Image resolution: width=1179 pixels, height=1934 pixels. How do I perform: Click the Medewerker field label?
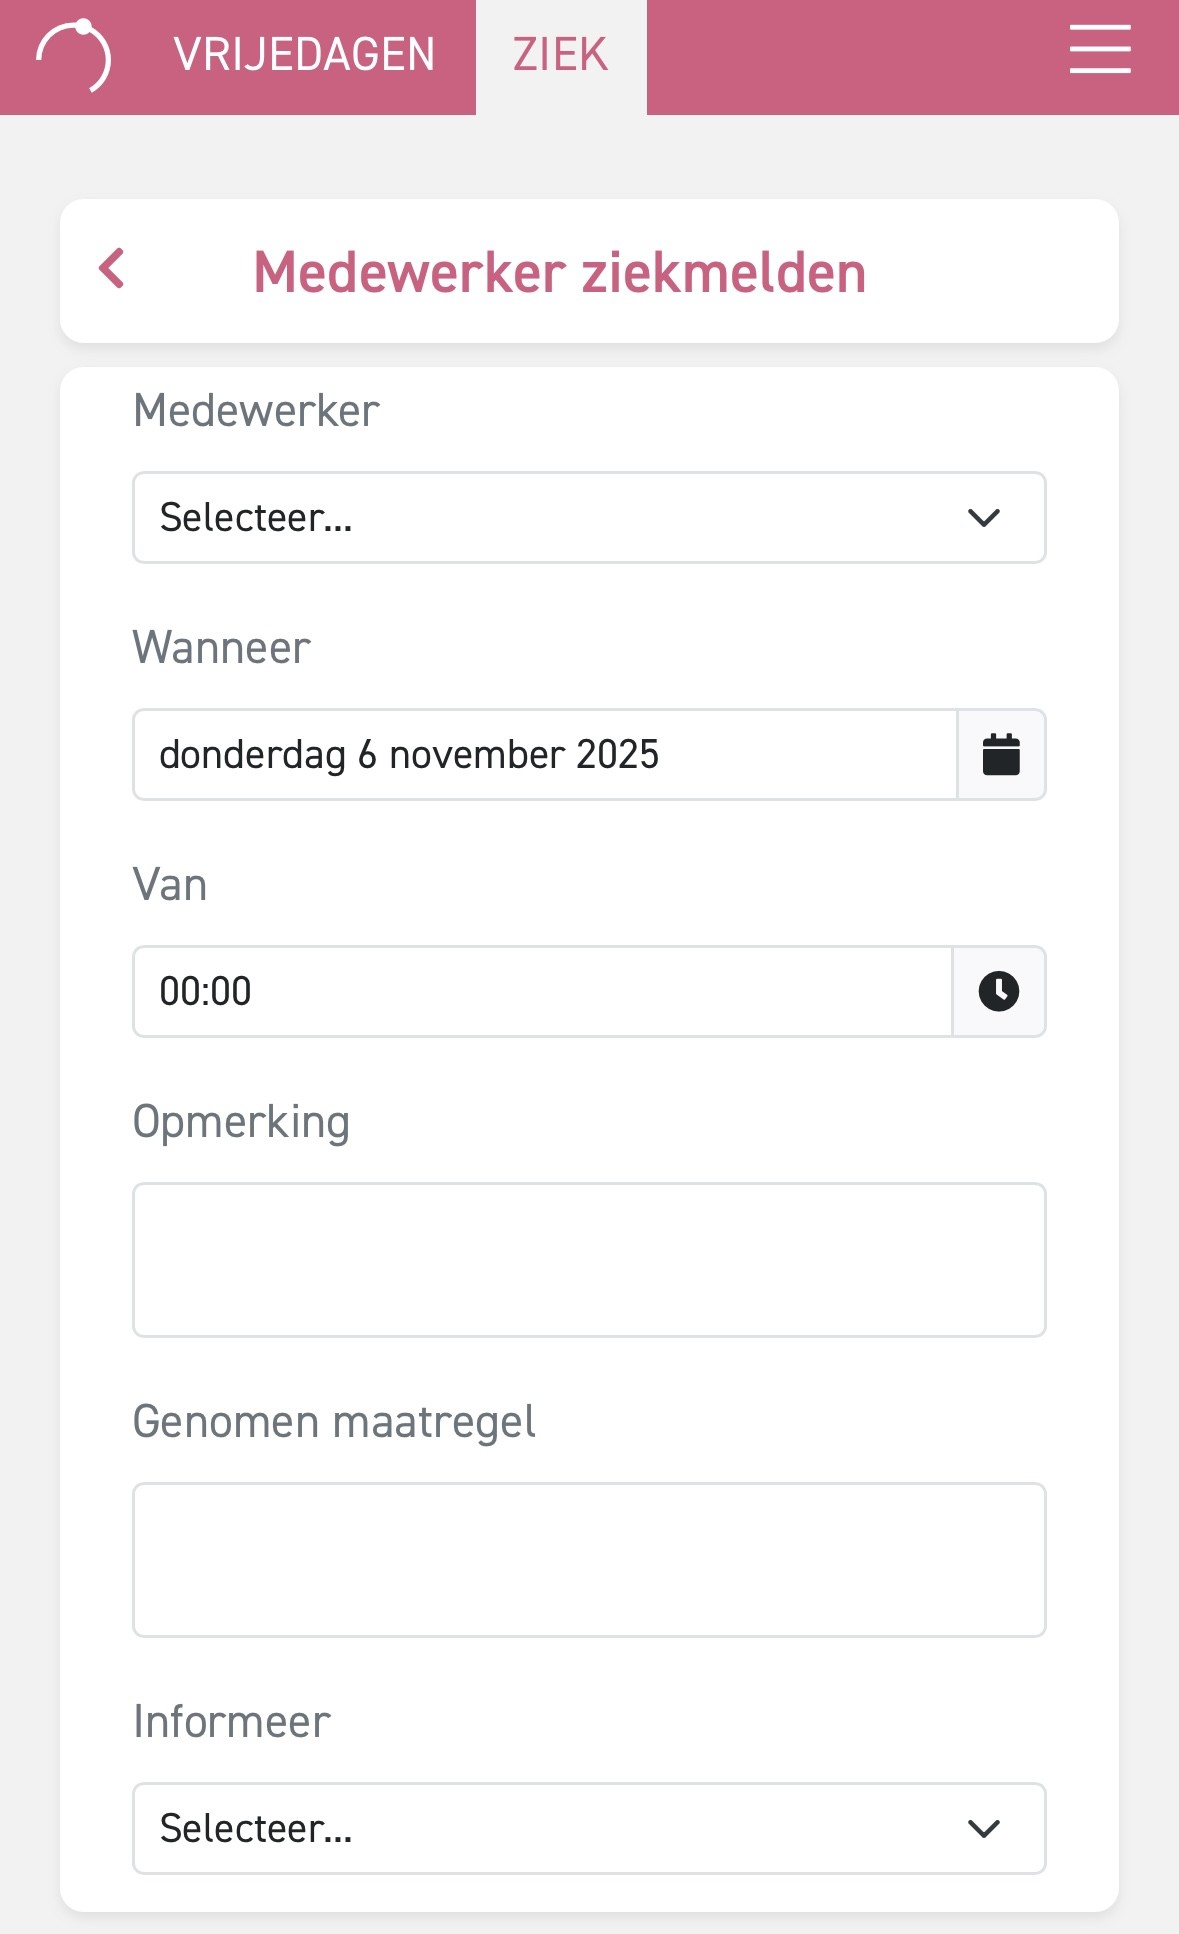(x=256, y=411)
